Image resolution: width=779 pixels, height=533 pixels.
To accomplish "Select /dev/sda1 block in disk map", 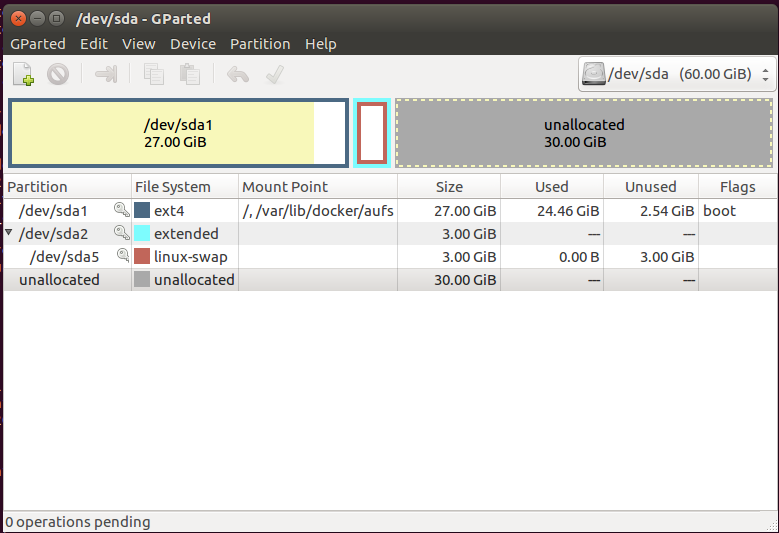I will [x=178, y=133].
